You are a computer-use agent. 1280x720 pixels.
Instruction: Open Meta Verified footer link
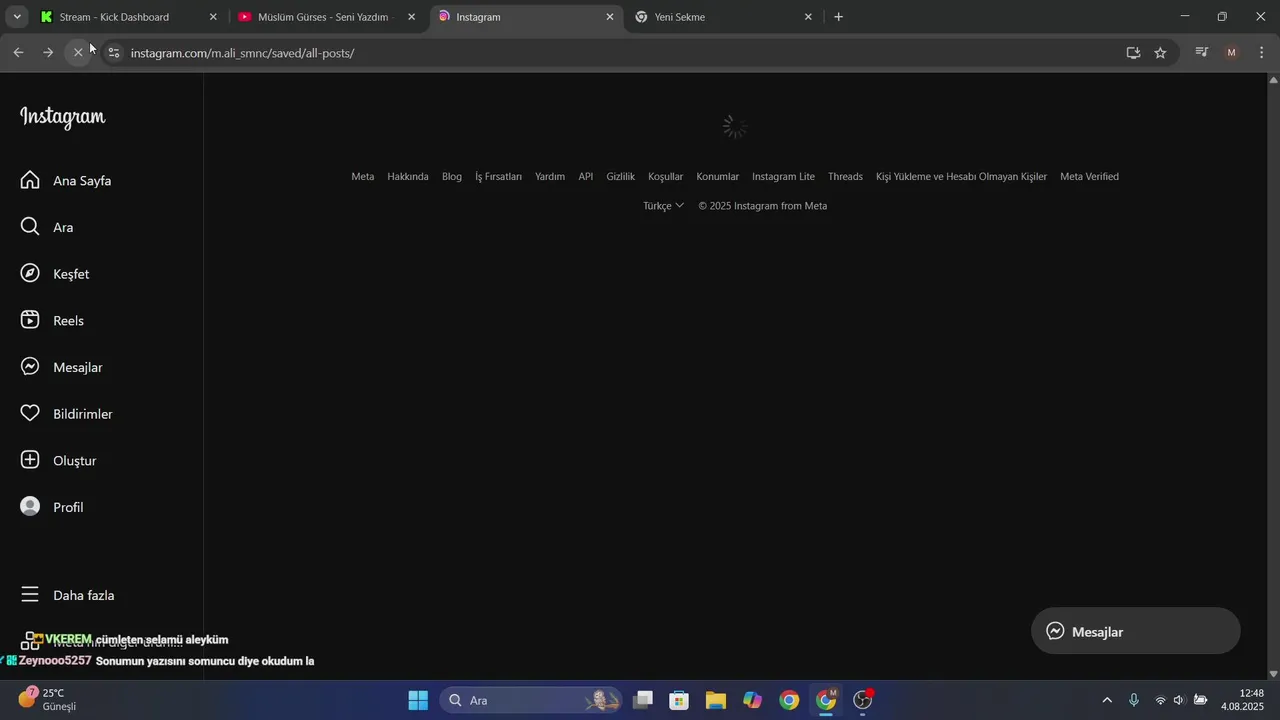[x=1089, y=176]
